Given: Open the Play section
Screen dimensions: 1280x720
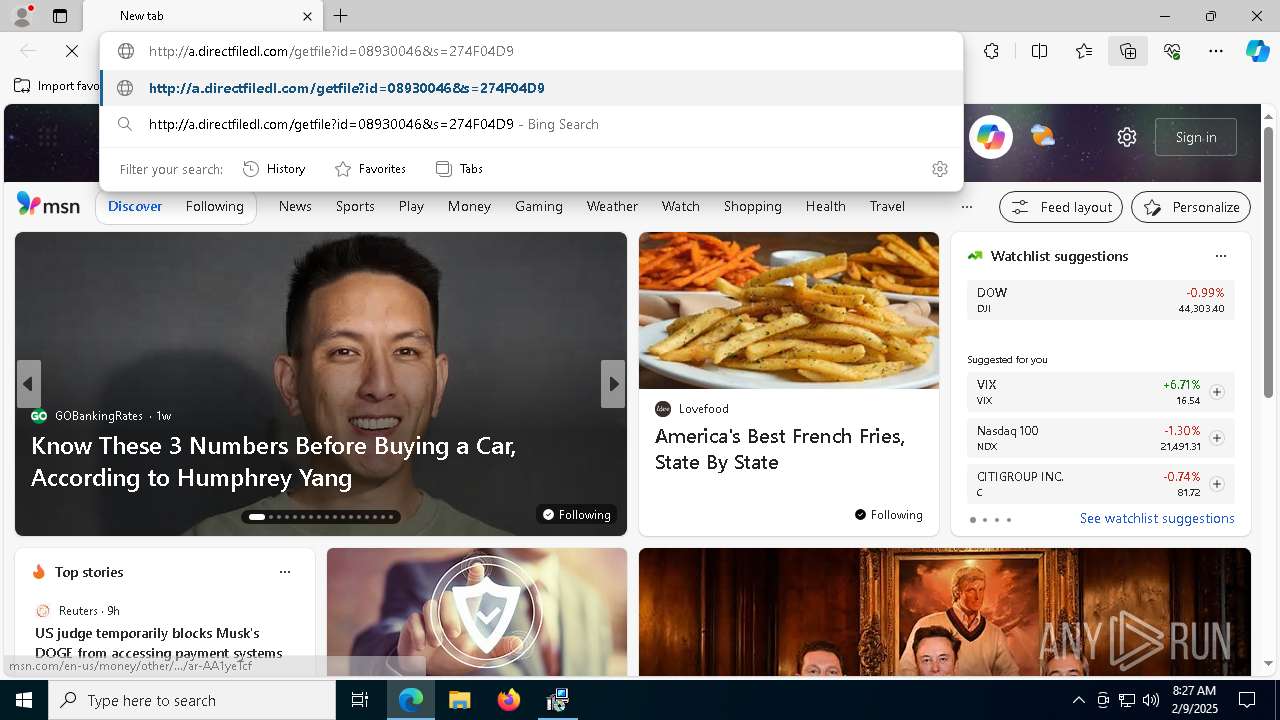Looking at the screenshot, I should (x=411, y=206).
